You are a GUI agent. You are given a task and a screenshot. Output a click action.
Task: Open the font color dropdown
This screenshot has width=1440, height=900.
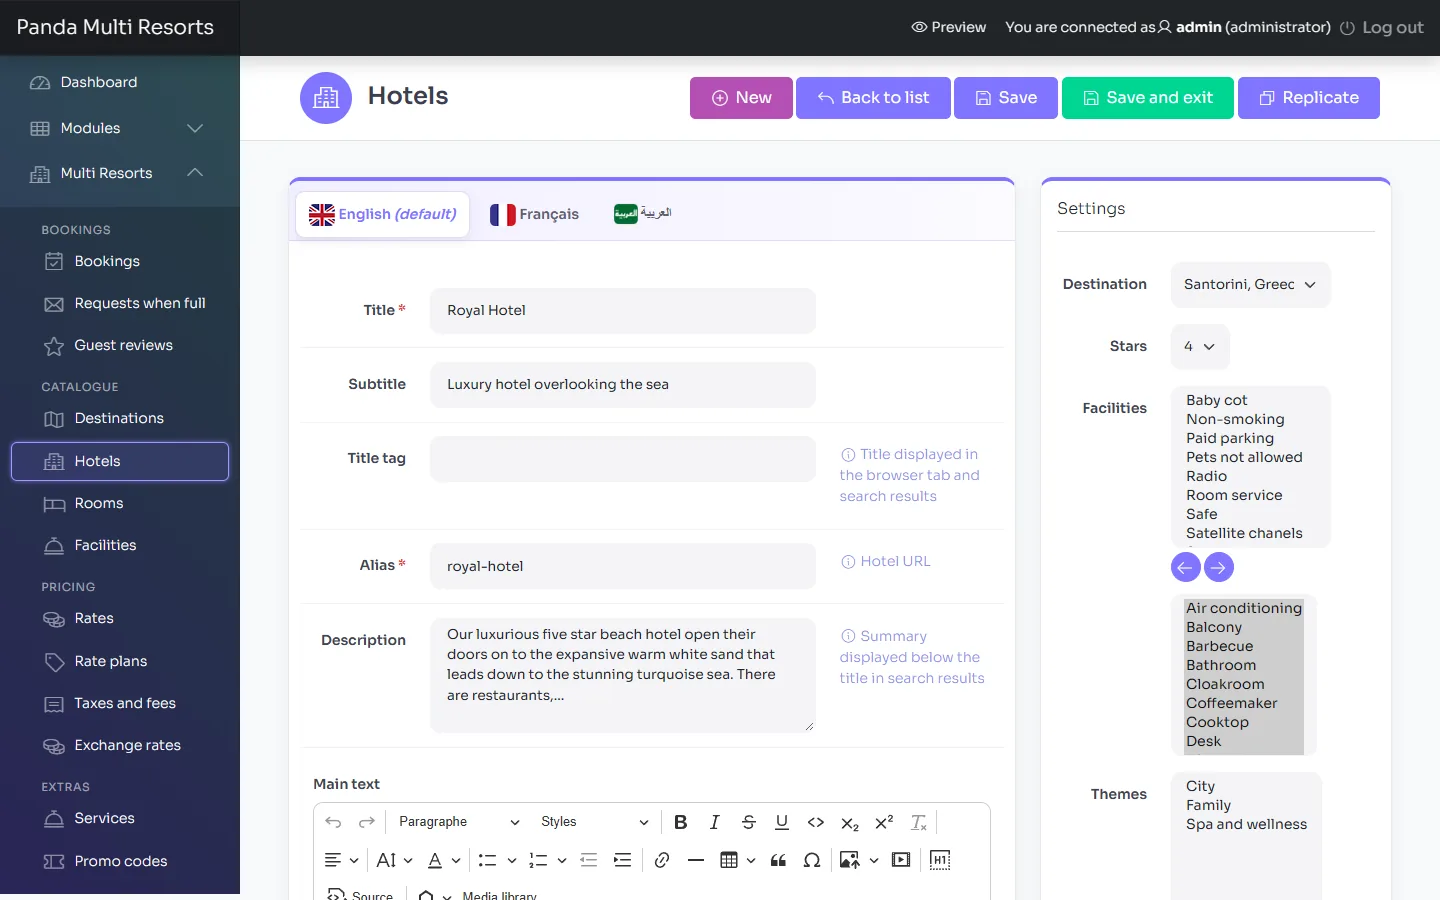(444, 860)
